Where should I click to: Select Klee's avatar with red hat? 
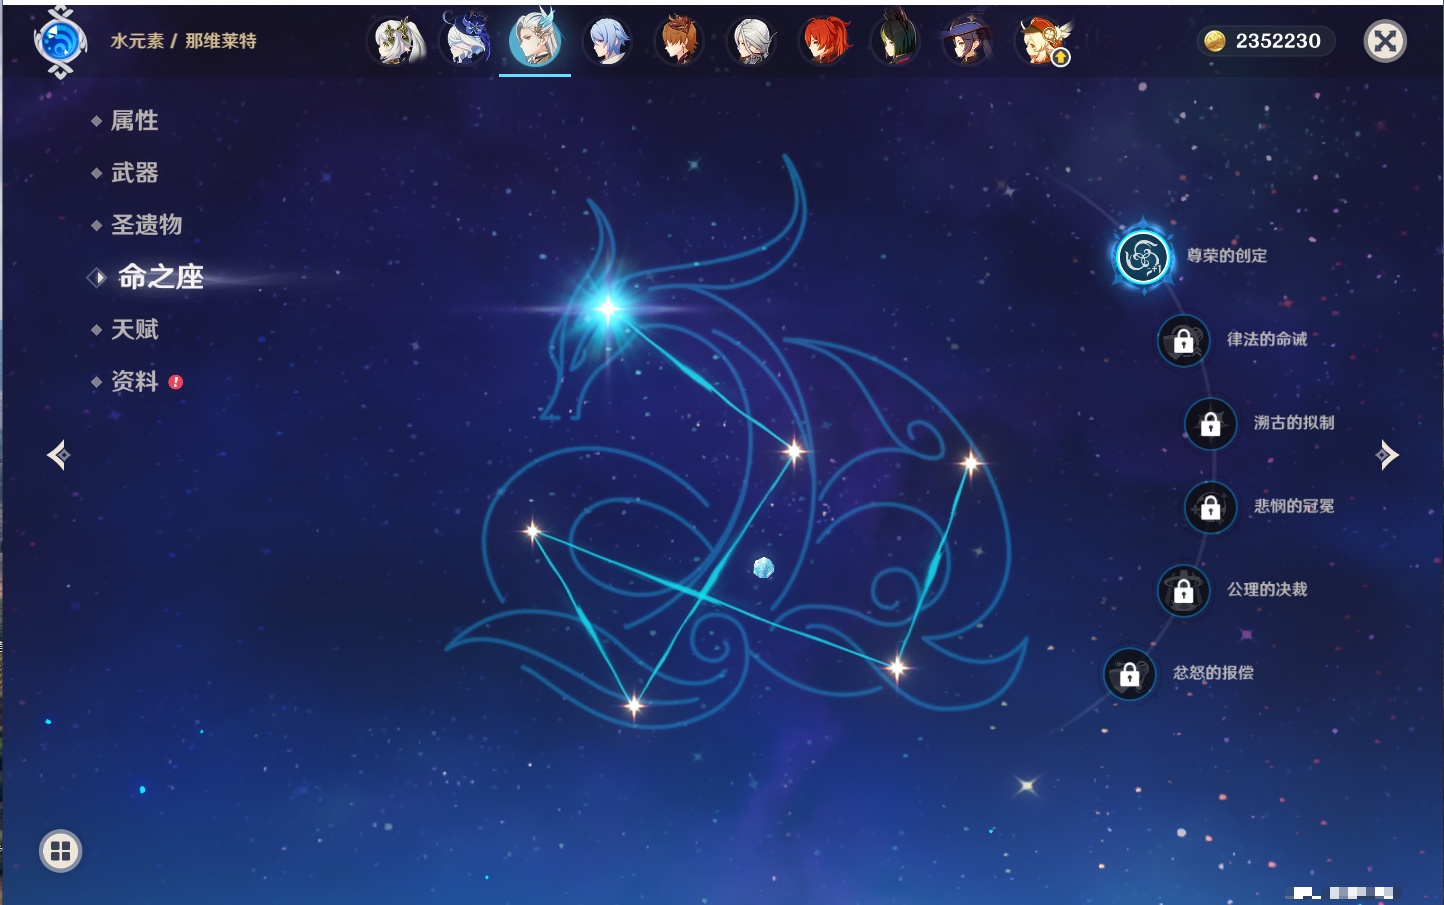tap(1041, 42)
